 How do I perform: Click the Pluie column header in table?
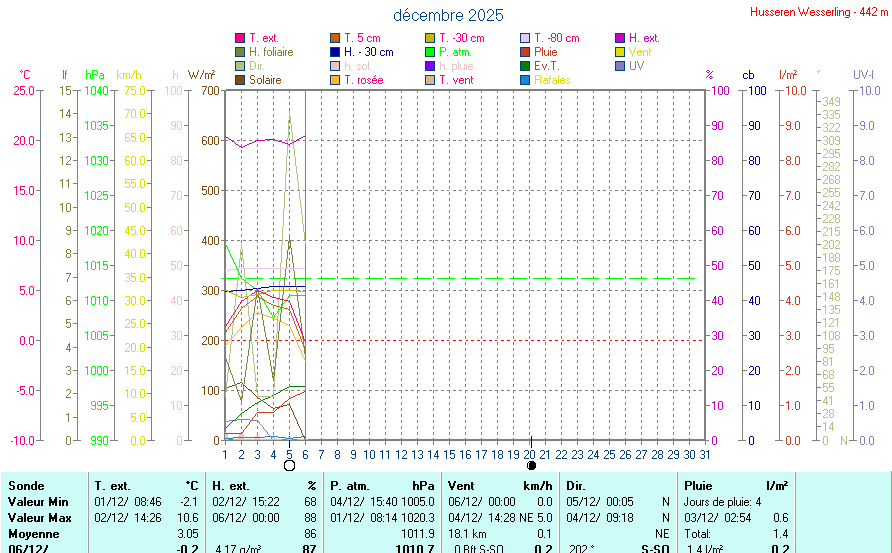click(698, 485)
